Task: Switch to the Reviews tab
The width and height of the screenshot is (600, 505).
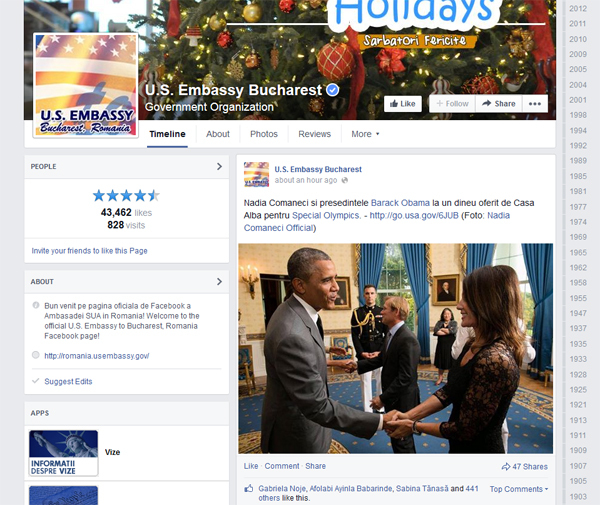Action: click(x=314, y=134)
